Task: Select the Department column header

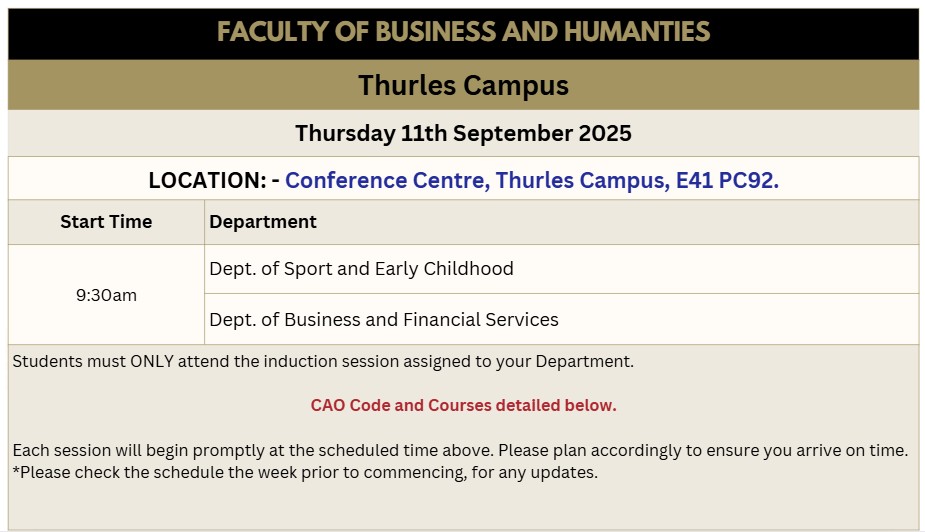Action: tap(263, 222)
